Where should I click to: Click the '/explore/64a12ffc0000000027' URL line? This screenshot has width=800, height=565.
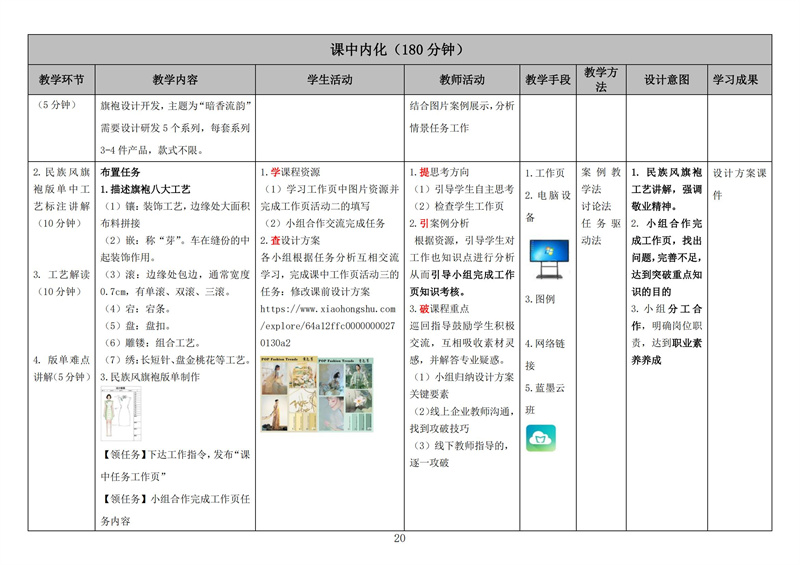pyautogui.click(x=328, y=326)
